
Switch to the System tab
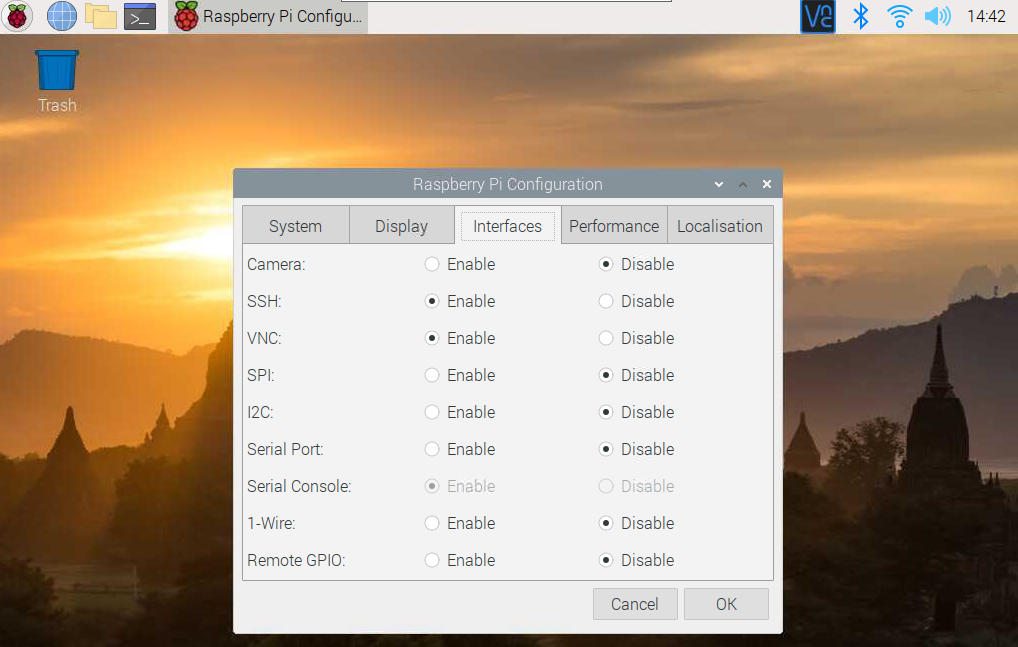pos(295,226)
